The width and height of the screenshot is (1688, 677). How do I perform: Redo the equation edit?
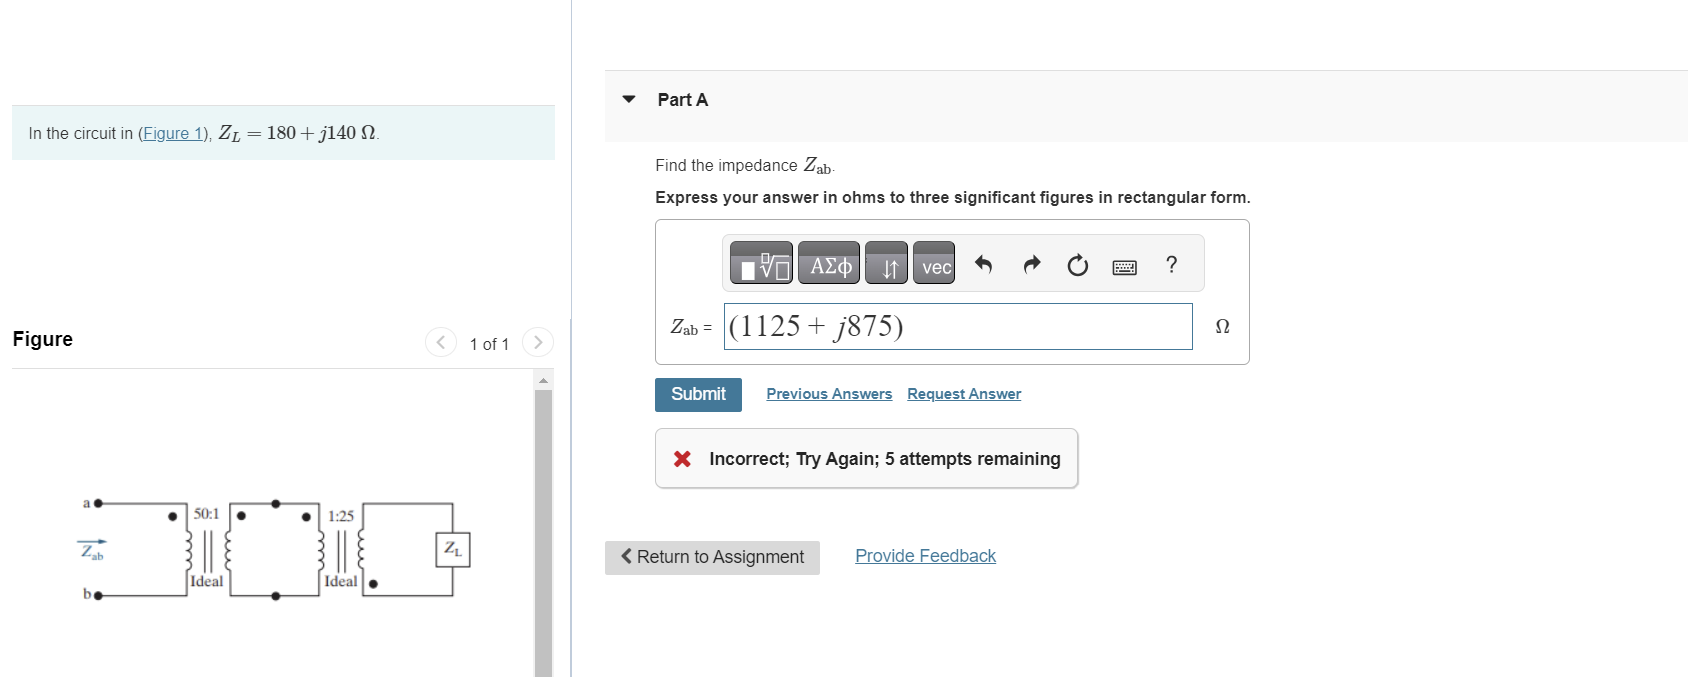1030,263
